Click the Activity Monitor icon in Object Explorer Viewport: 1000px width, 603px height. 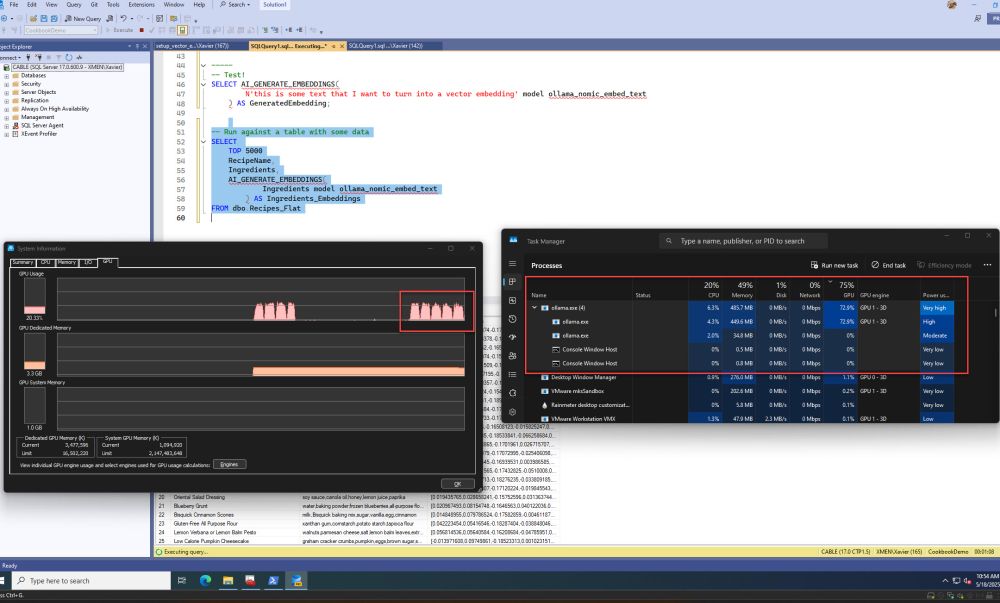(79, 57)
